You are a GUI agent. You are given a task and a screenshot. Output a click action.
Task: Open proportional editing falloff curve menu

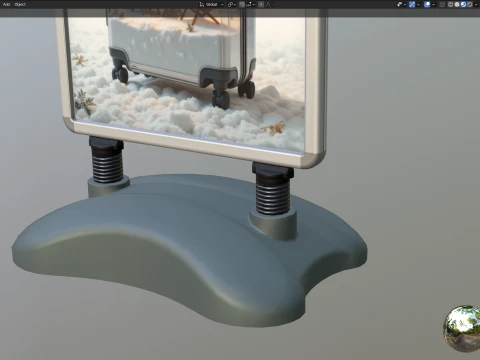(269, 4)
